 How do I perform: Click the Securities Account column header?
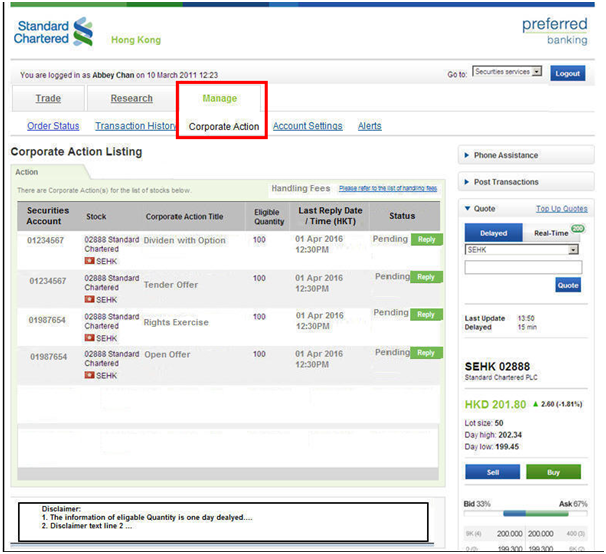(x=47, y=216)
